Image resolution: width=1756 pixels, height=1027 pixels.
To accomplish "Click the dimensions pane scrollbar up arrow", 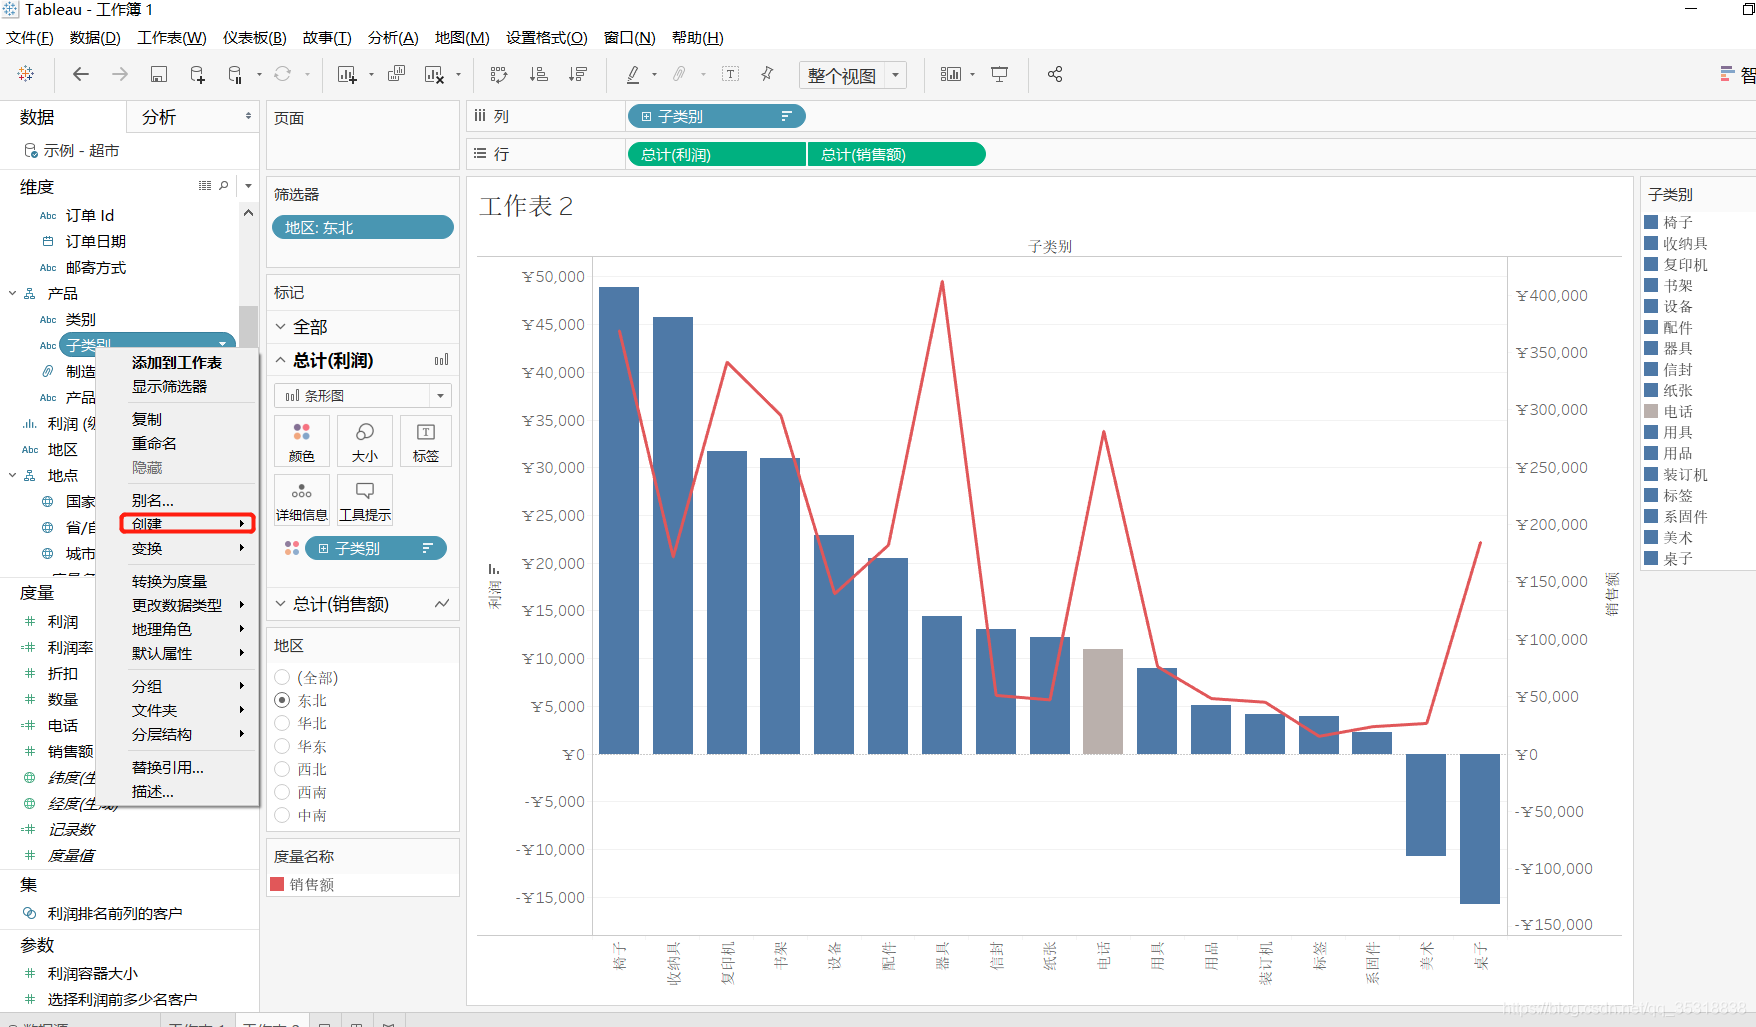I will point(248,213).
